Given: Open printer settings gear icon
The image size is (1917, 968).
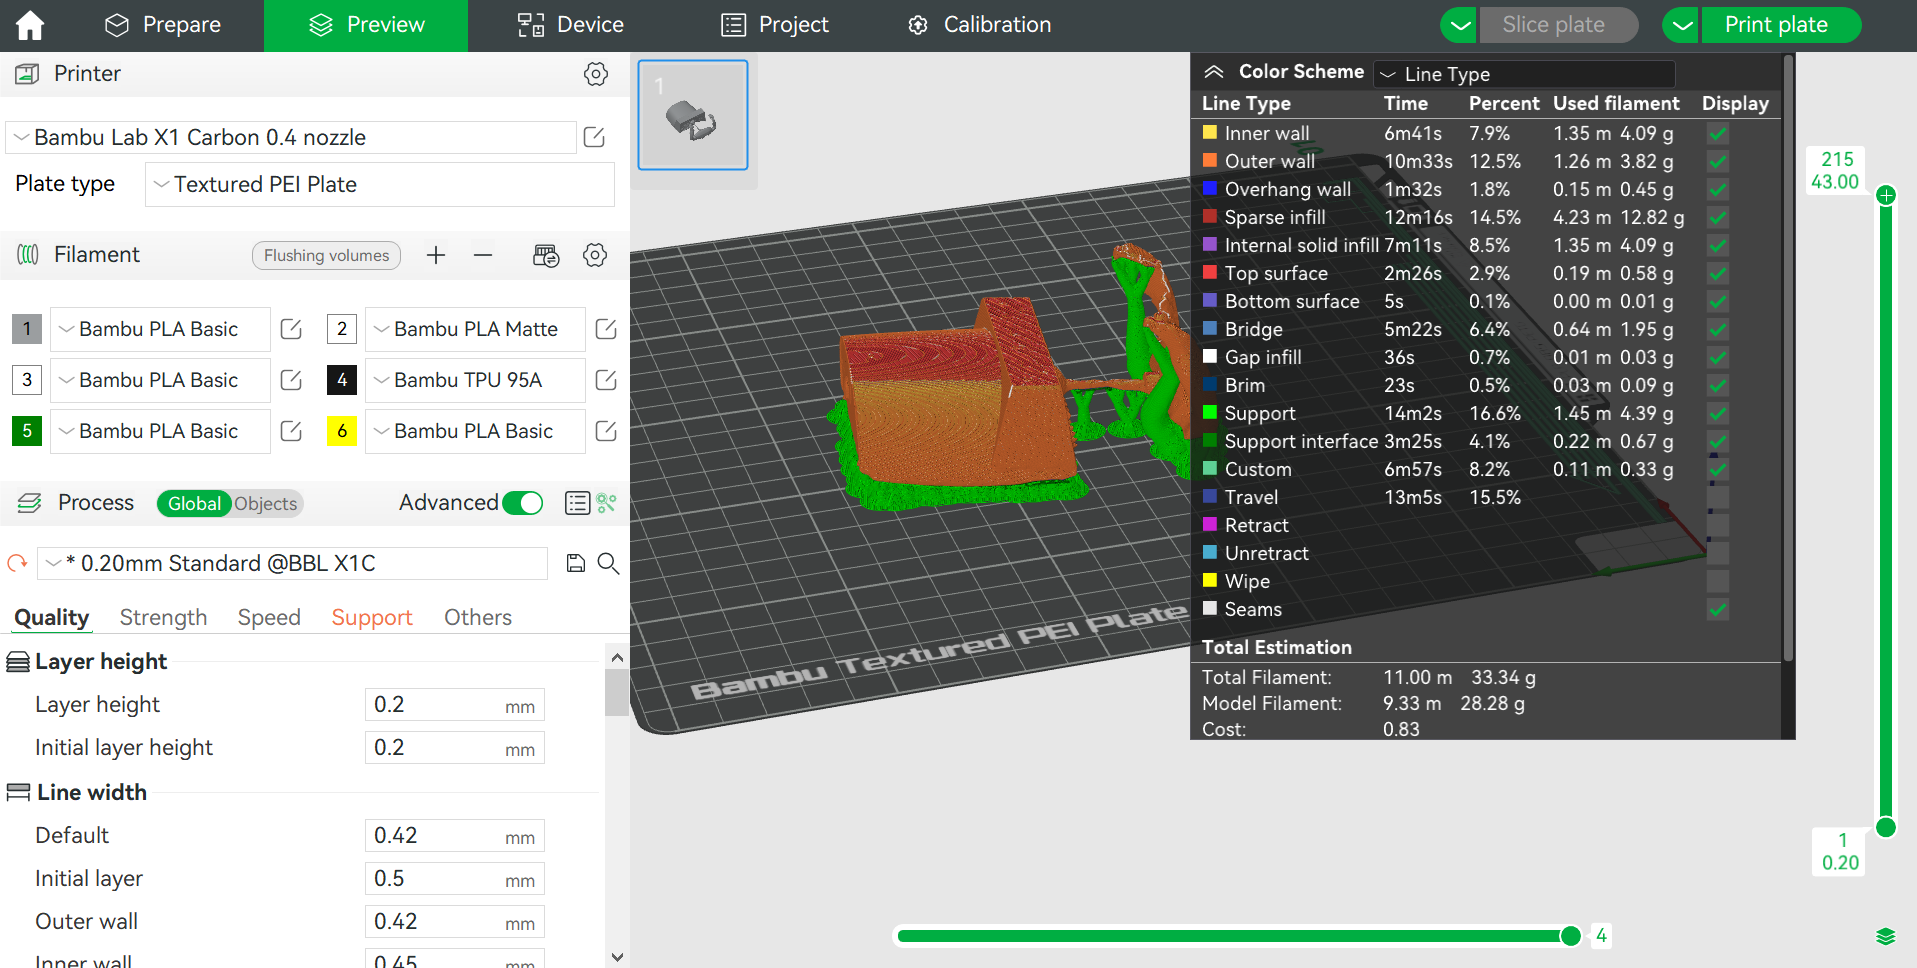Looking at the screenshot, I should point(596,74).
